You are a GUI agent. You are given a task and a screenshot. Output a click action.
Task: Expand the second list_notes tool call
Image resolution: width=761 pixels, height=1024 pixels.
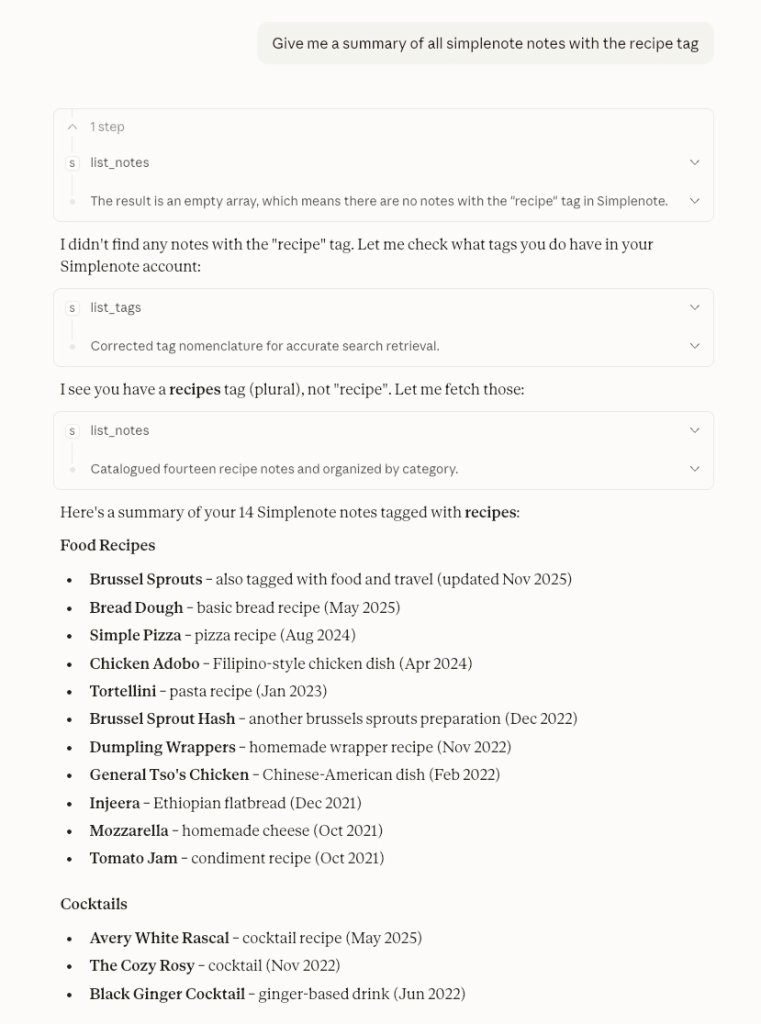(695, 430)
